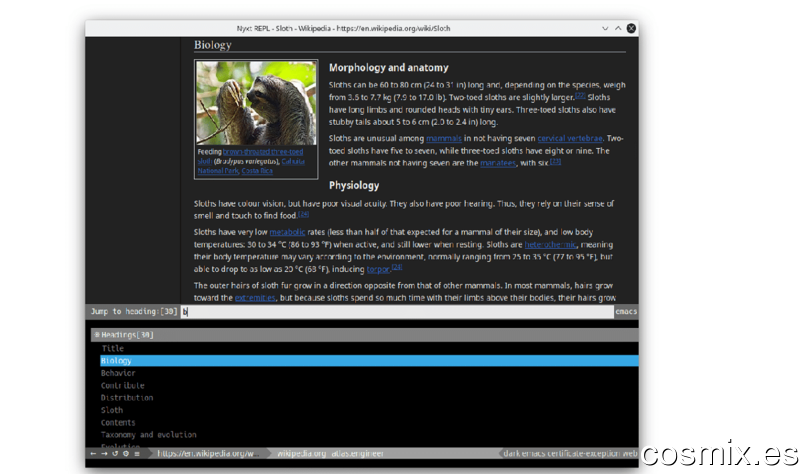This screenshot has height=474, width=800.
Task: Click the window title bar chevron-up button
Action: point(618,29)
